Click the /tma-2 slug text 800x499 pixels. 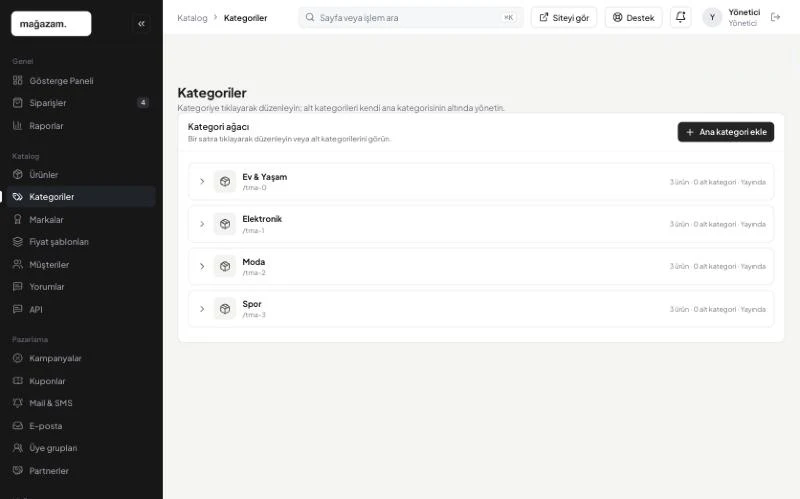254,273
